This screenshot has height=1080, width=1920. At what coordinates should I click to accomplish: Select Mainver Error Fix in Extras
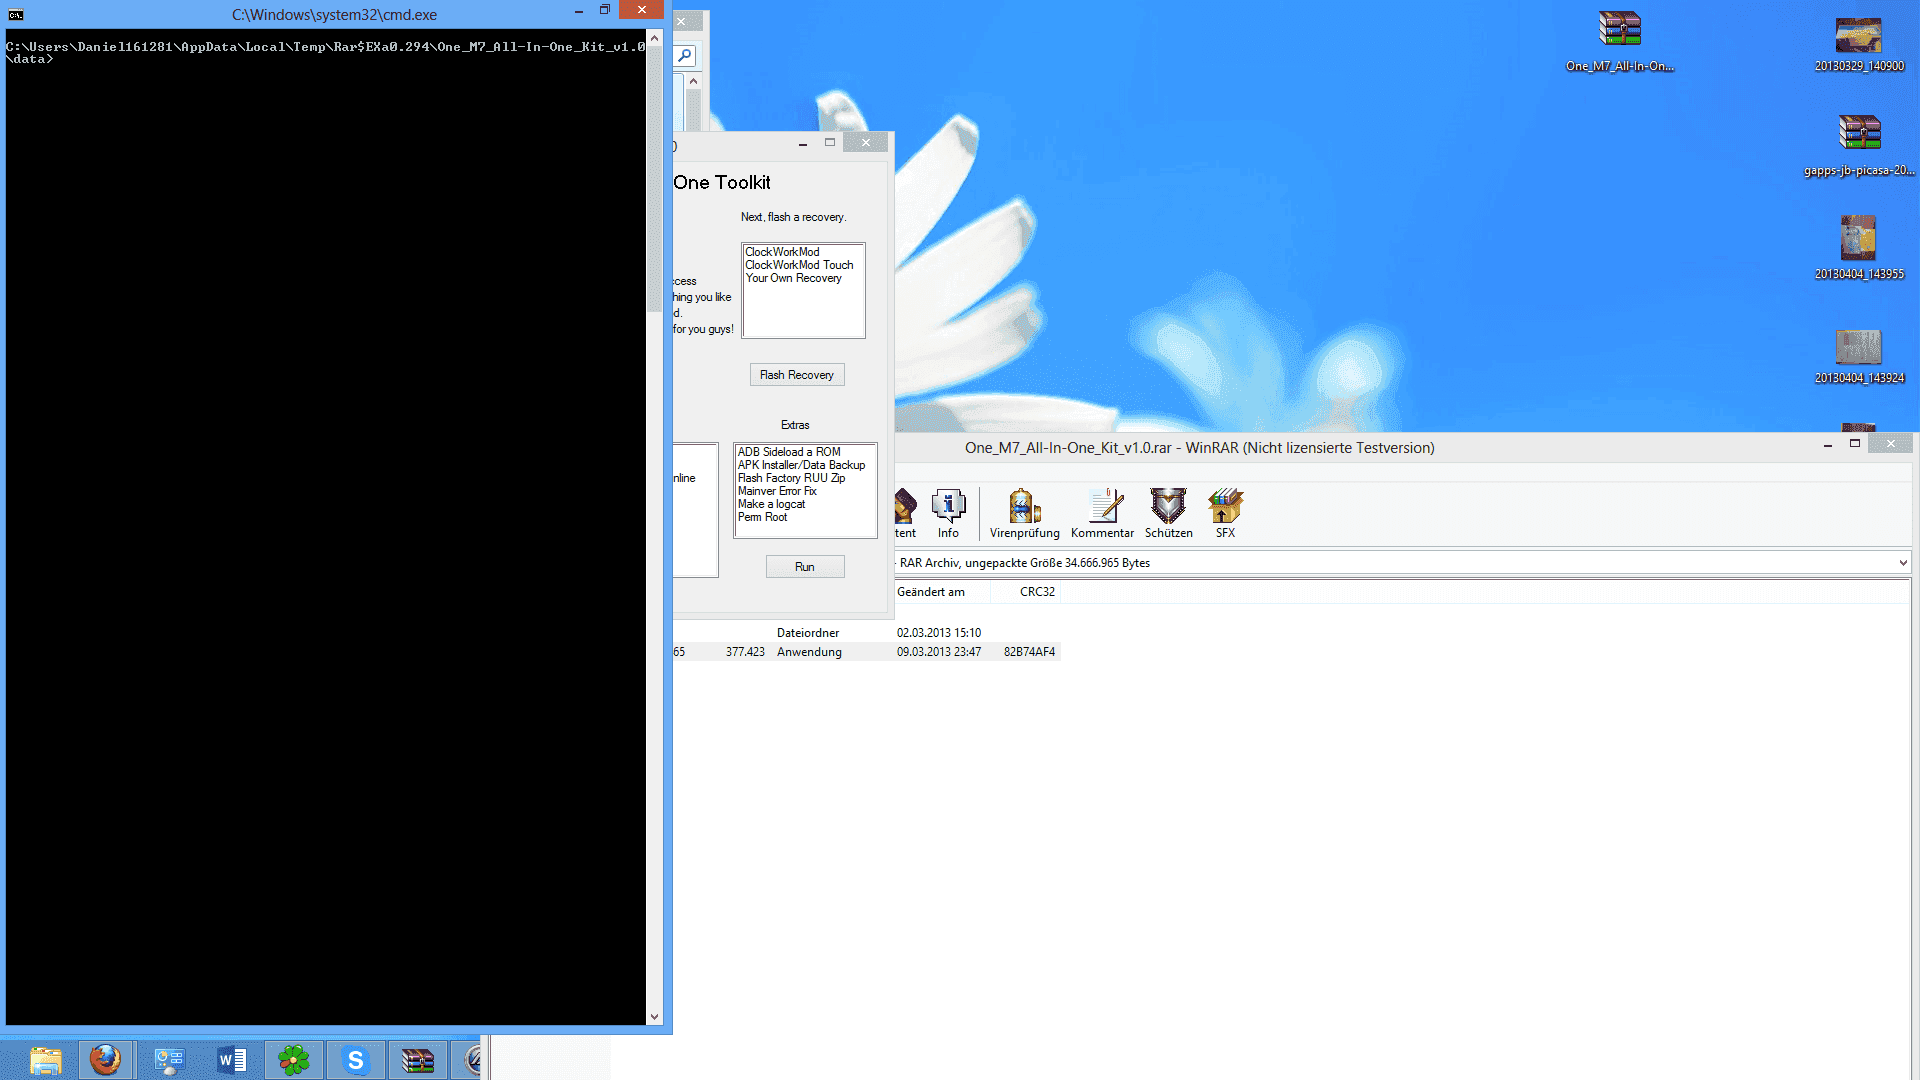click(777, 491)
